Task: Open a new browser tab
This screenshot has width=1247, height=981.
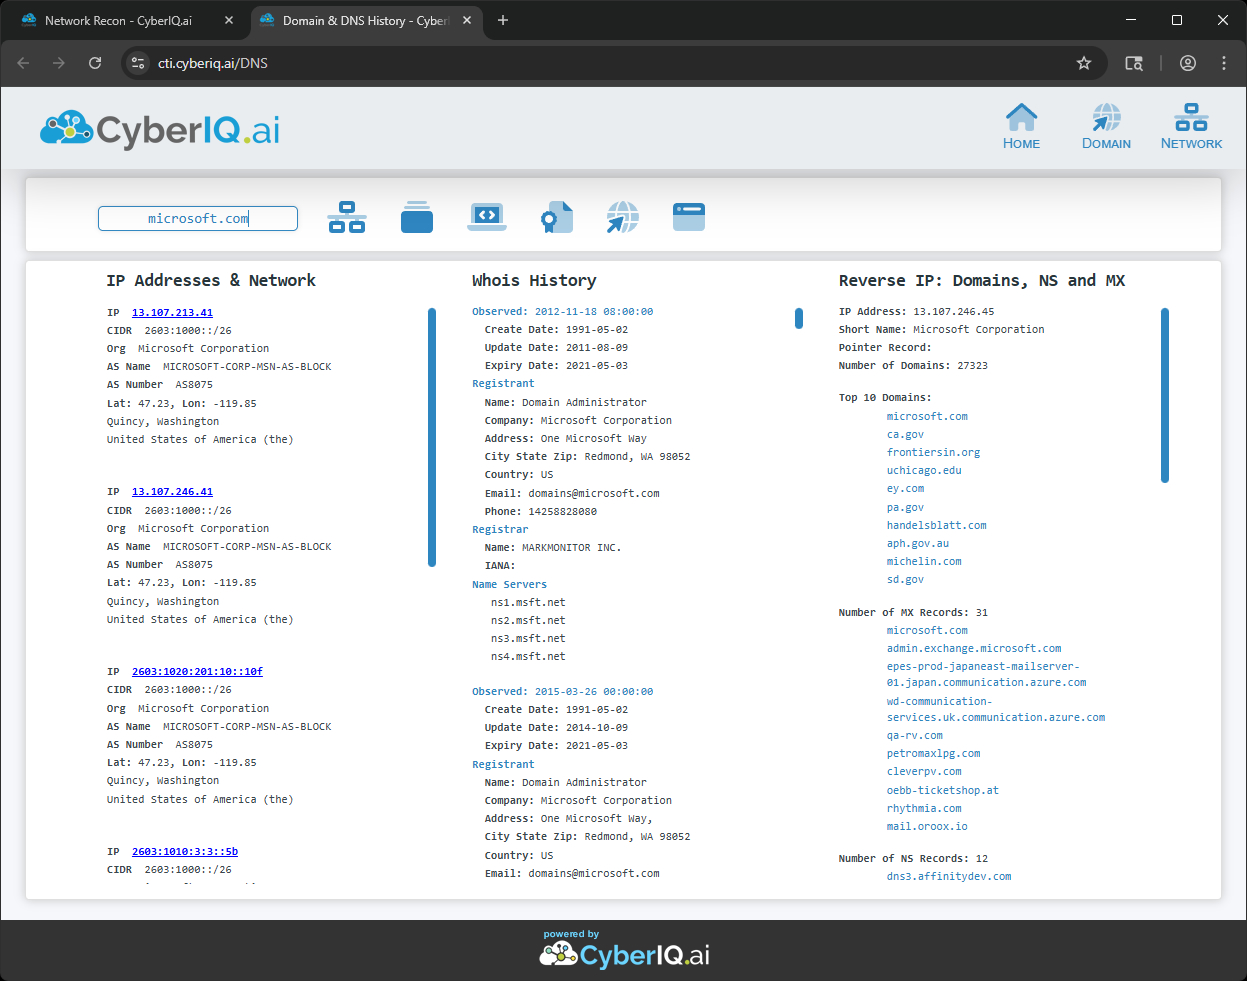Action: 502,19
